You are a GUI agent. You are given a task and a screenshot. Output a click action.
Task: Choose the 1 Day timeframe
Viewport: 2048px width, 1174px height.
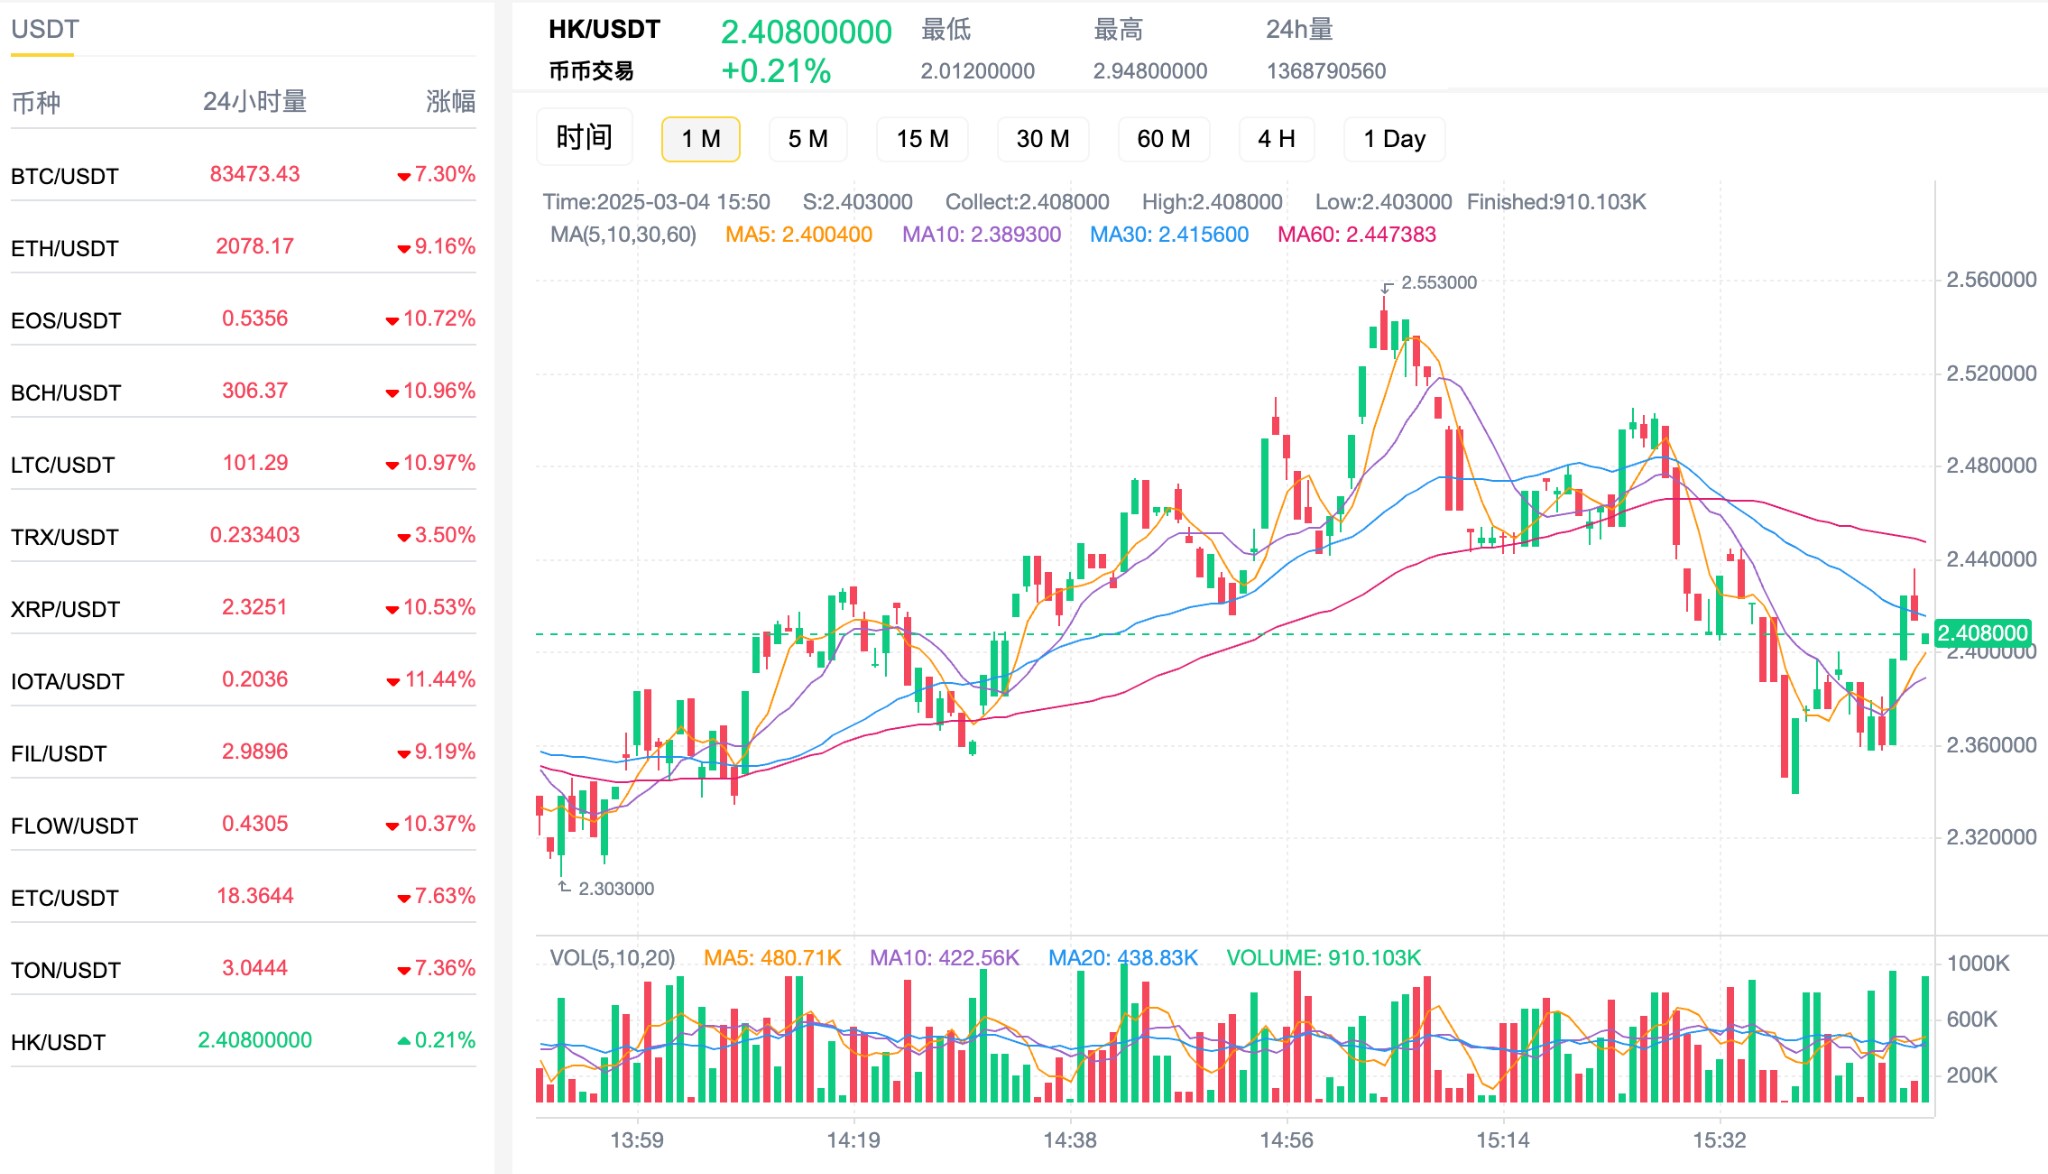(1395, 139)
